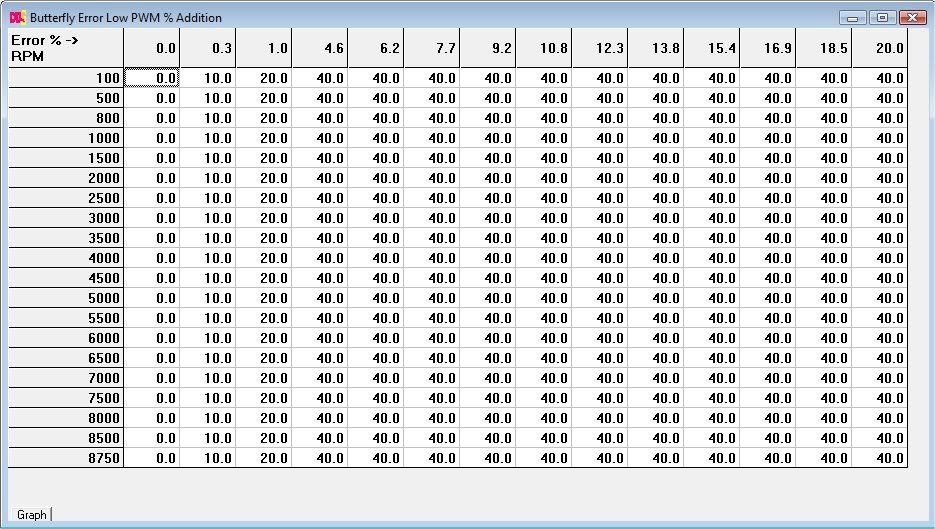Screen dimensions: 935x529
Task: Click the 0.3 error column header
Action: (x=208, y=47)
